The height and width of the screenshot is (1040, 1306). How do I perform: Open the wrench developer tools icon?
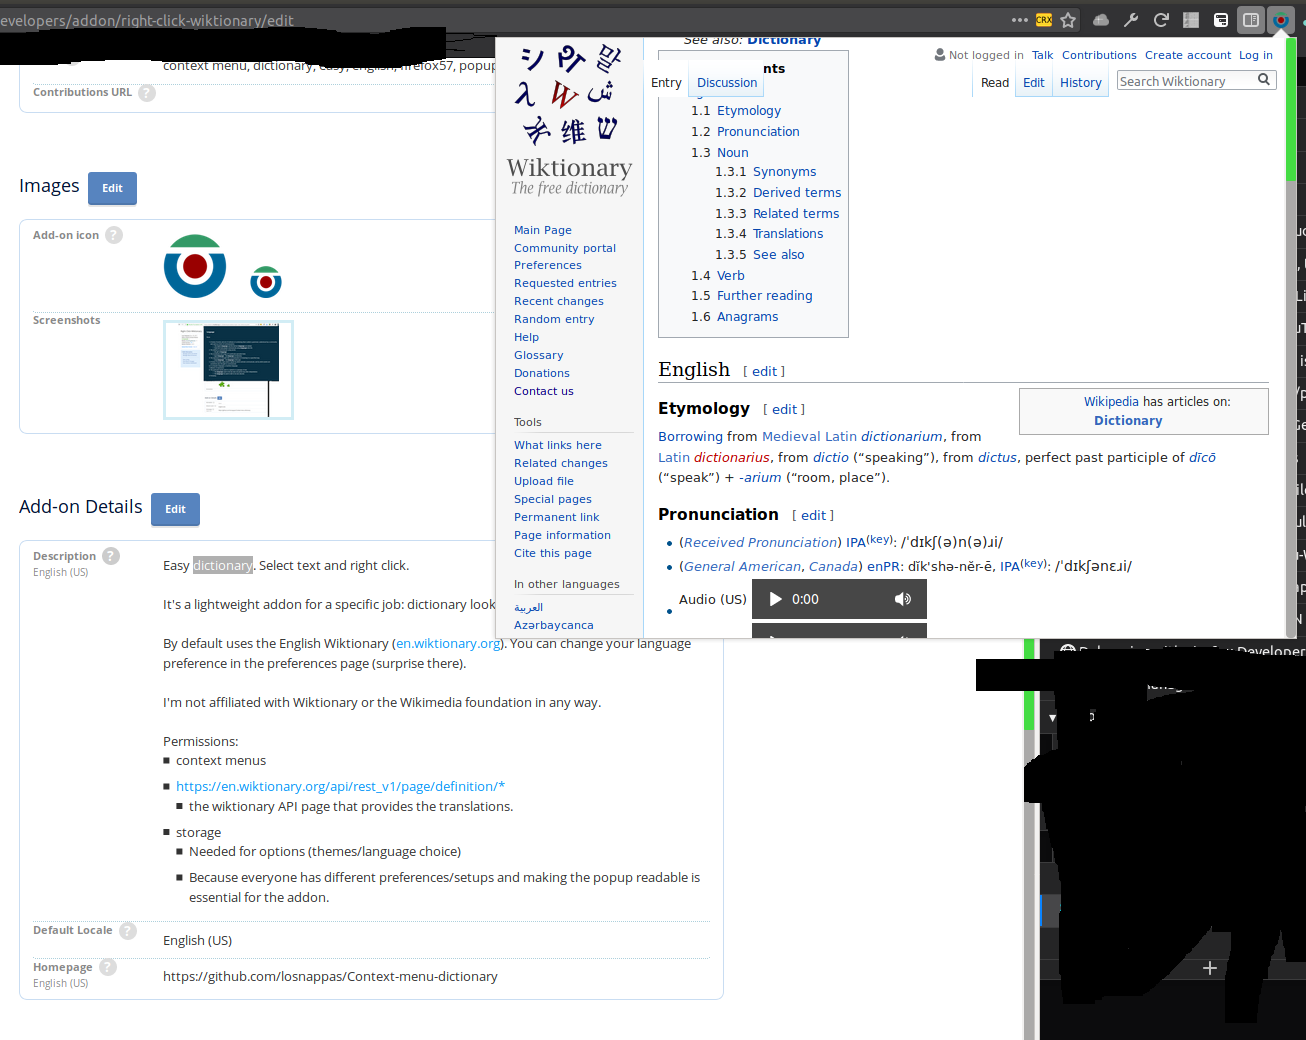click(x=1131, y=20)
